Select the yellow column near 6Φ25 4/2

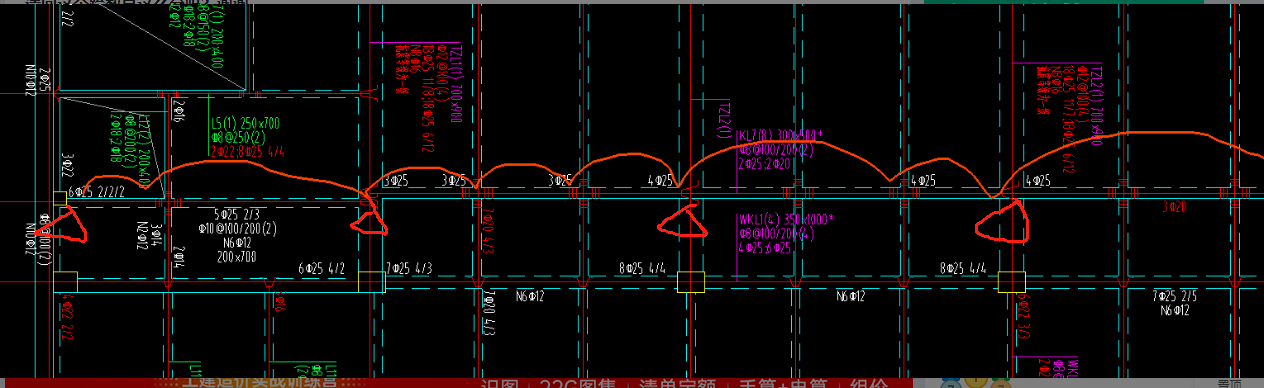(372, 281)
